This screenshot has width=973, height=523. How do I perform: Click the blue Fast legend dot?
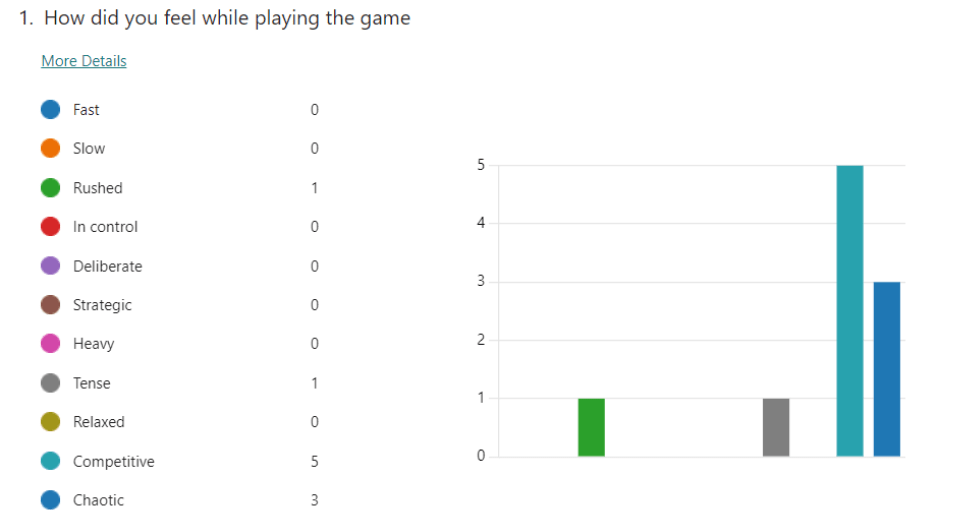[51, 110]
